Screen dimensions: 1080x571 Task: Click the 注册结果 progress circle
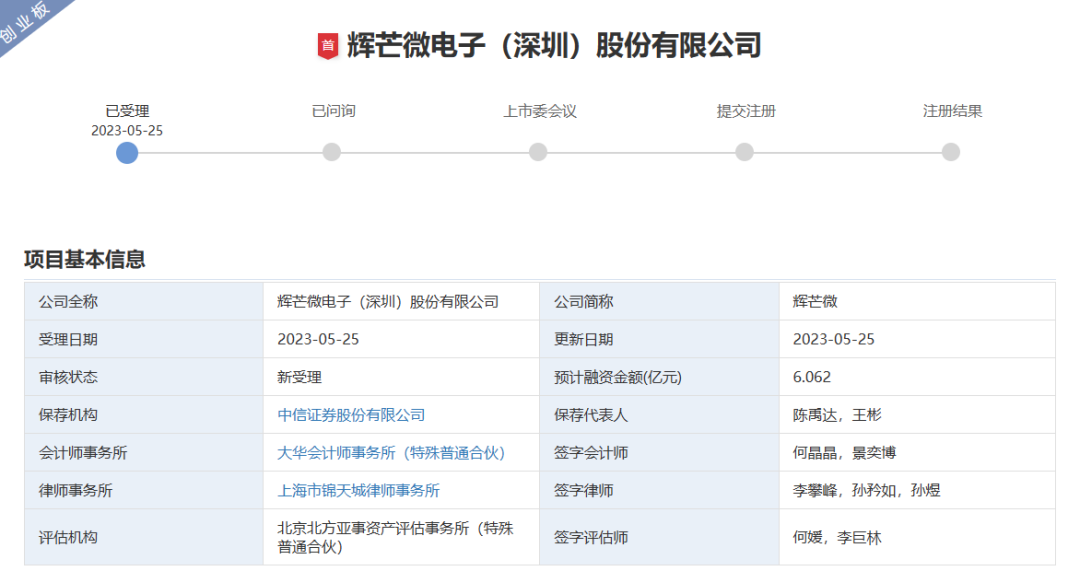(x=951, y=152)
